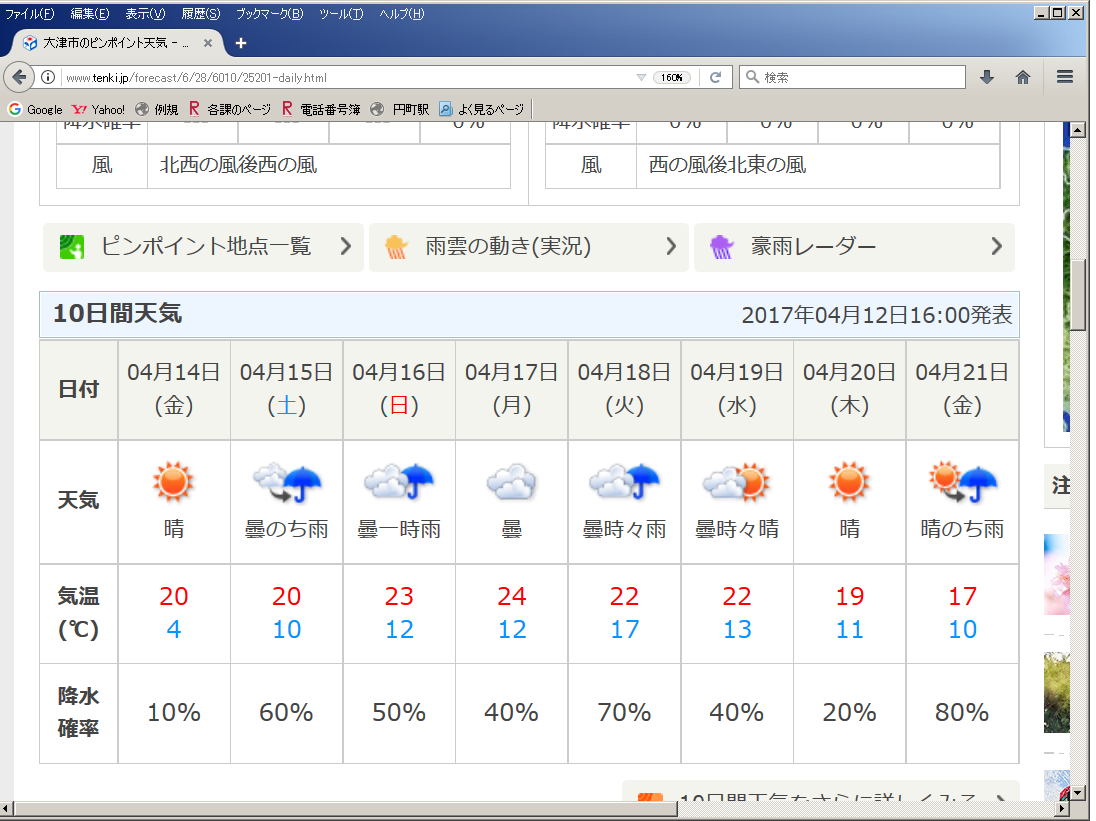
Task: Click the 北西の風後西の風 wind text
Action: pos(238,165)
